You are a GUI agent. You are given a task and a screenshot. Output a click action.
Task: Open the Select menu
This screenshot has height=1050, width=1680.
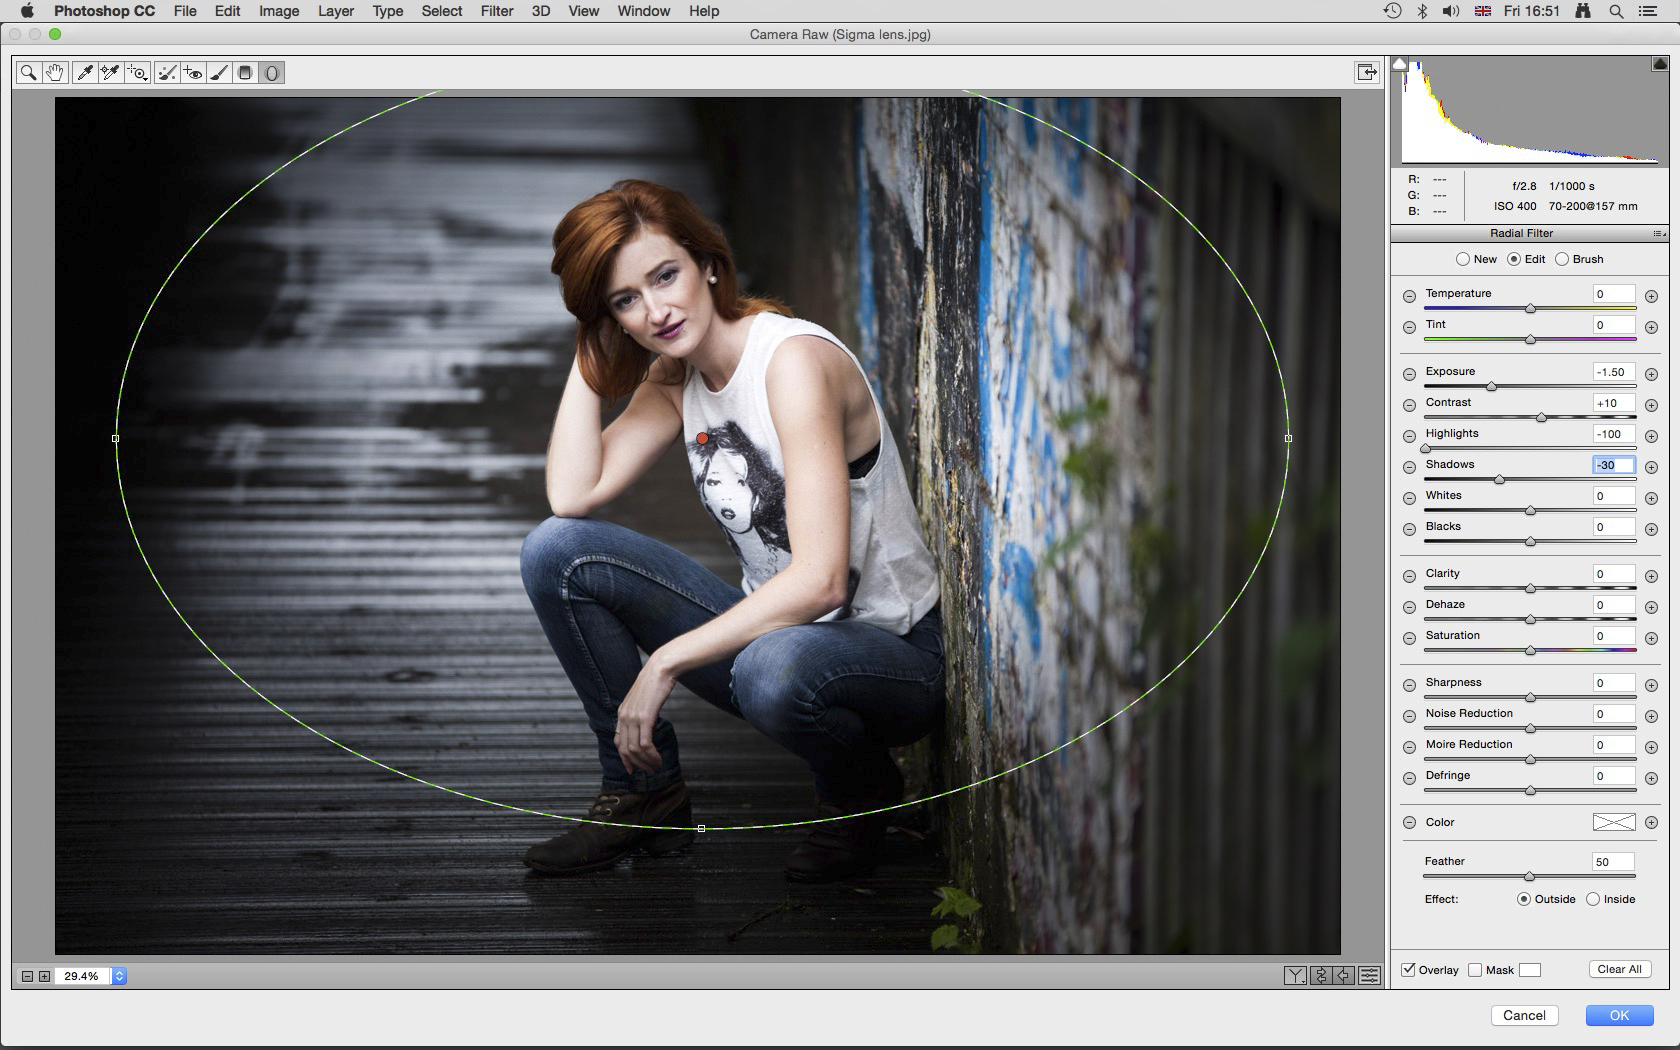tap(442, 11)
